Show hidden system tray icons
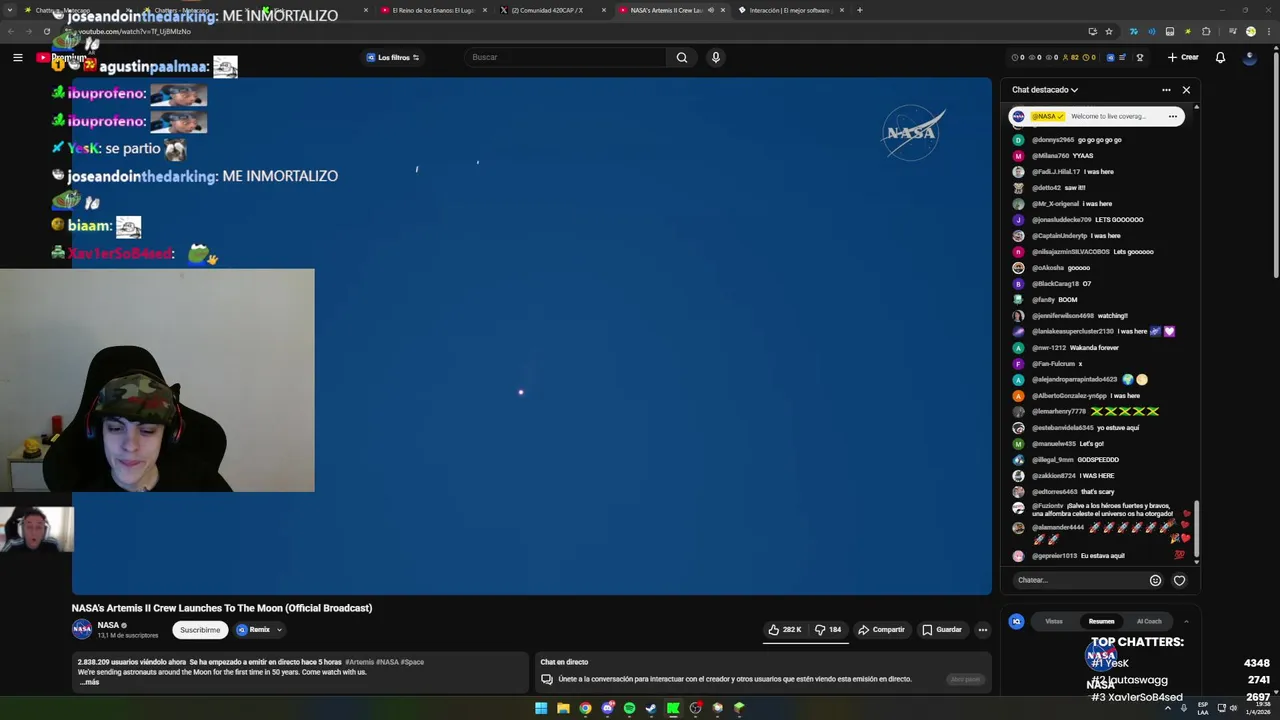1280x720 pixels. 1168,708
